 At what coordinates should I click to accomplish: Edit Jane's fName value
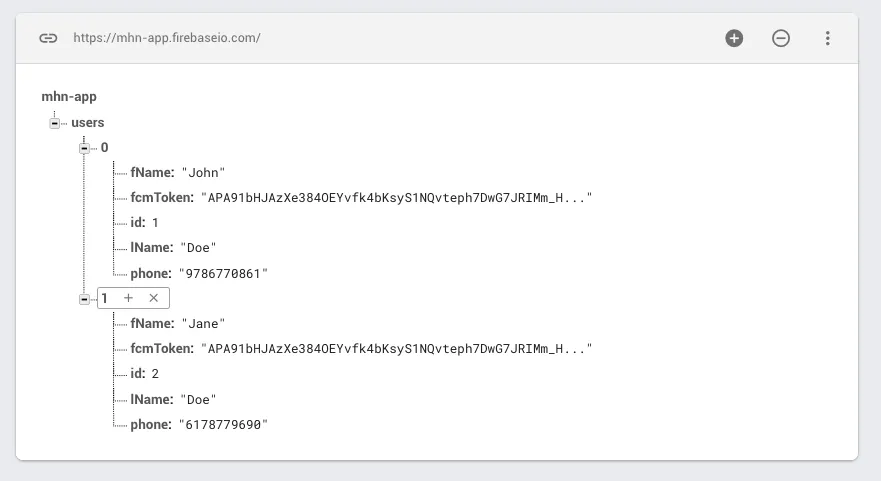click(x=203, y=323)
